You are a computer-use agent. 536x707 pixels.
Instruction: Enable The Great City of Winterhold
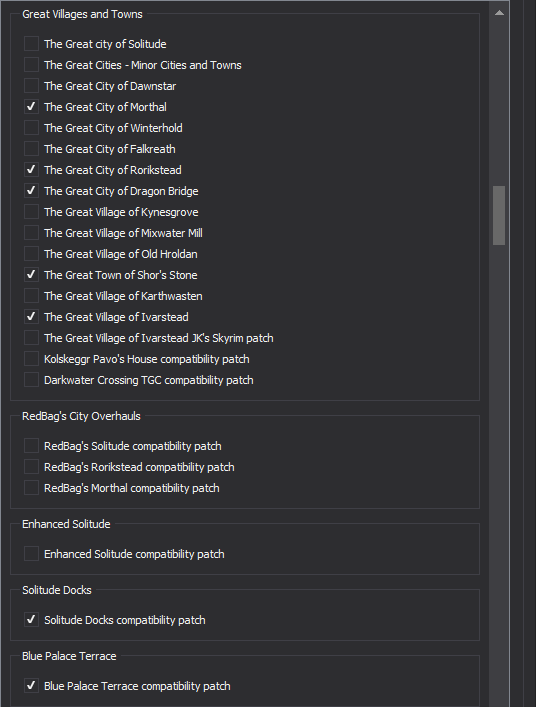[31, 128]
